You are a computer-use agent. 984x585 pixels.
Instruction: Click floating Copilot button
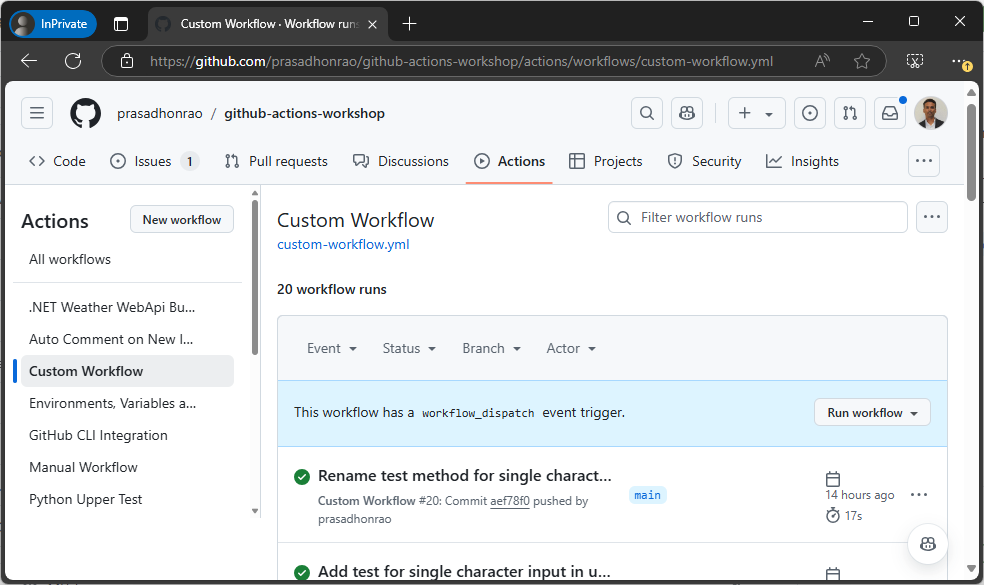coord(928,544)
